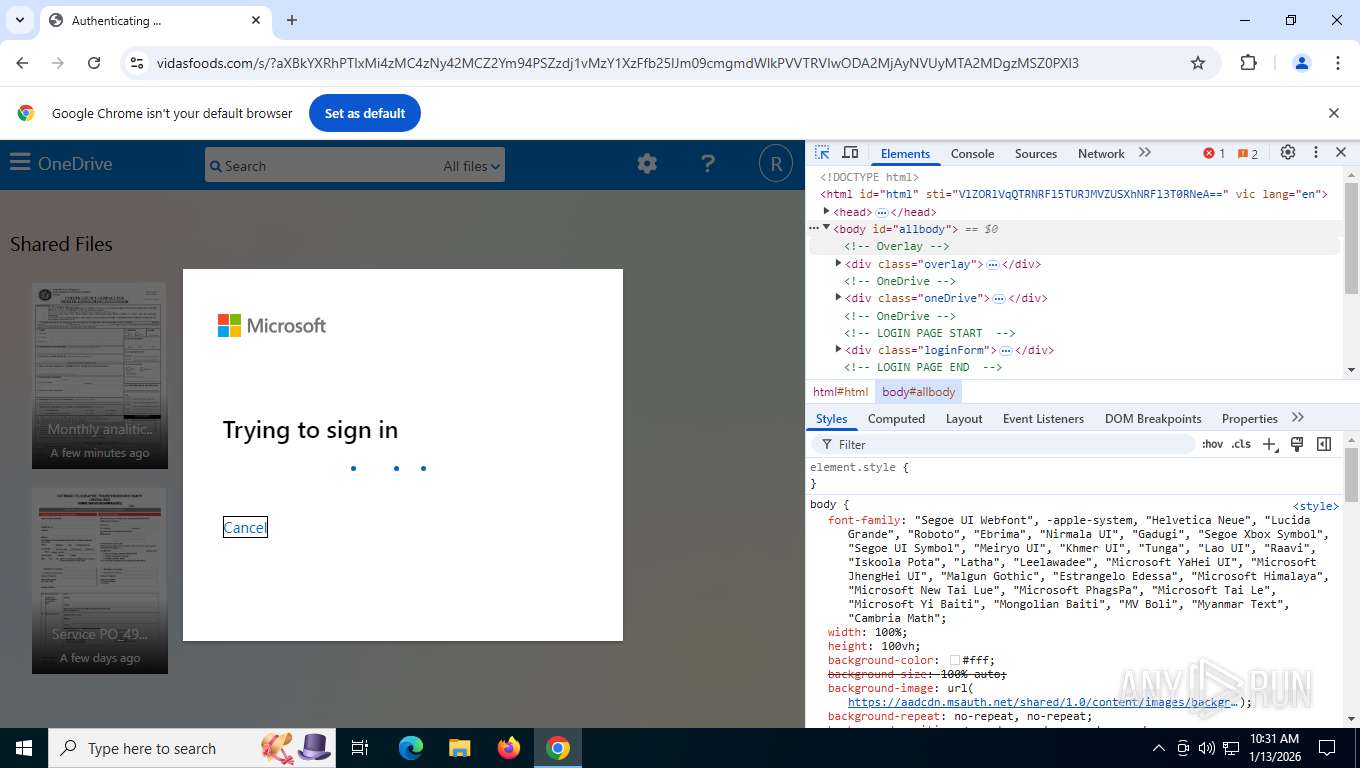Open the style source link for body rule
This screenshot has width=1360, height=768.
coord(1315,506)
